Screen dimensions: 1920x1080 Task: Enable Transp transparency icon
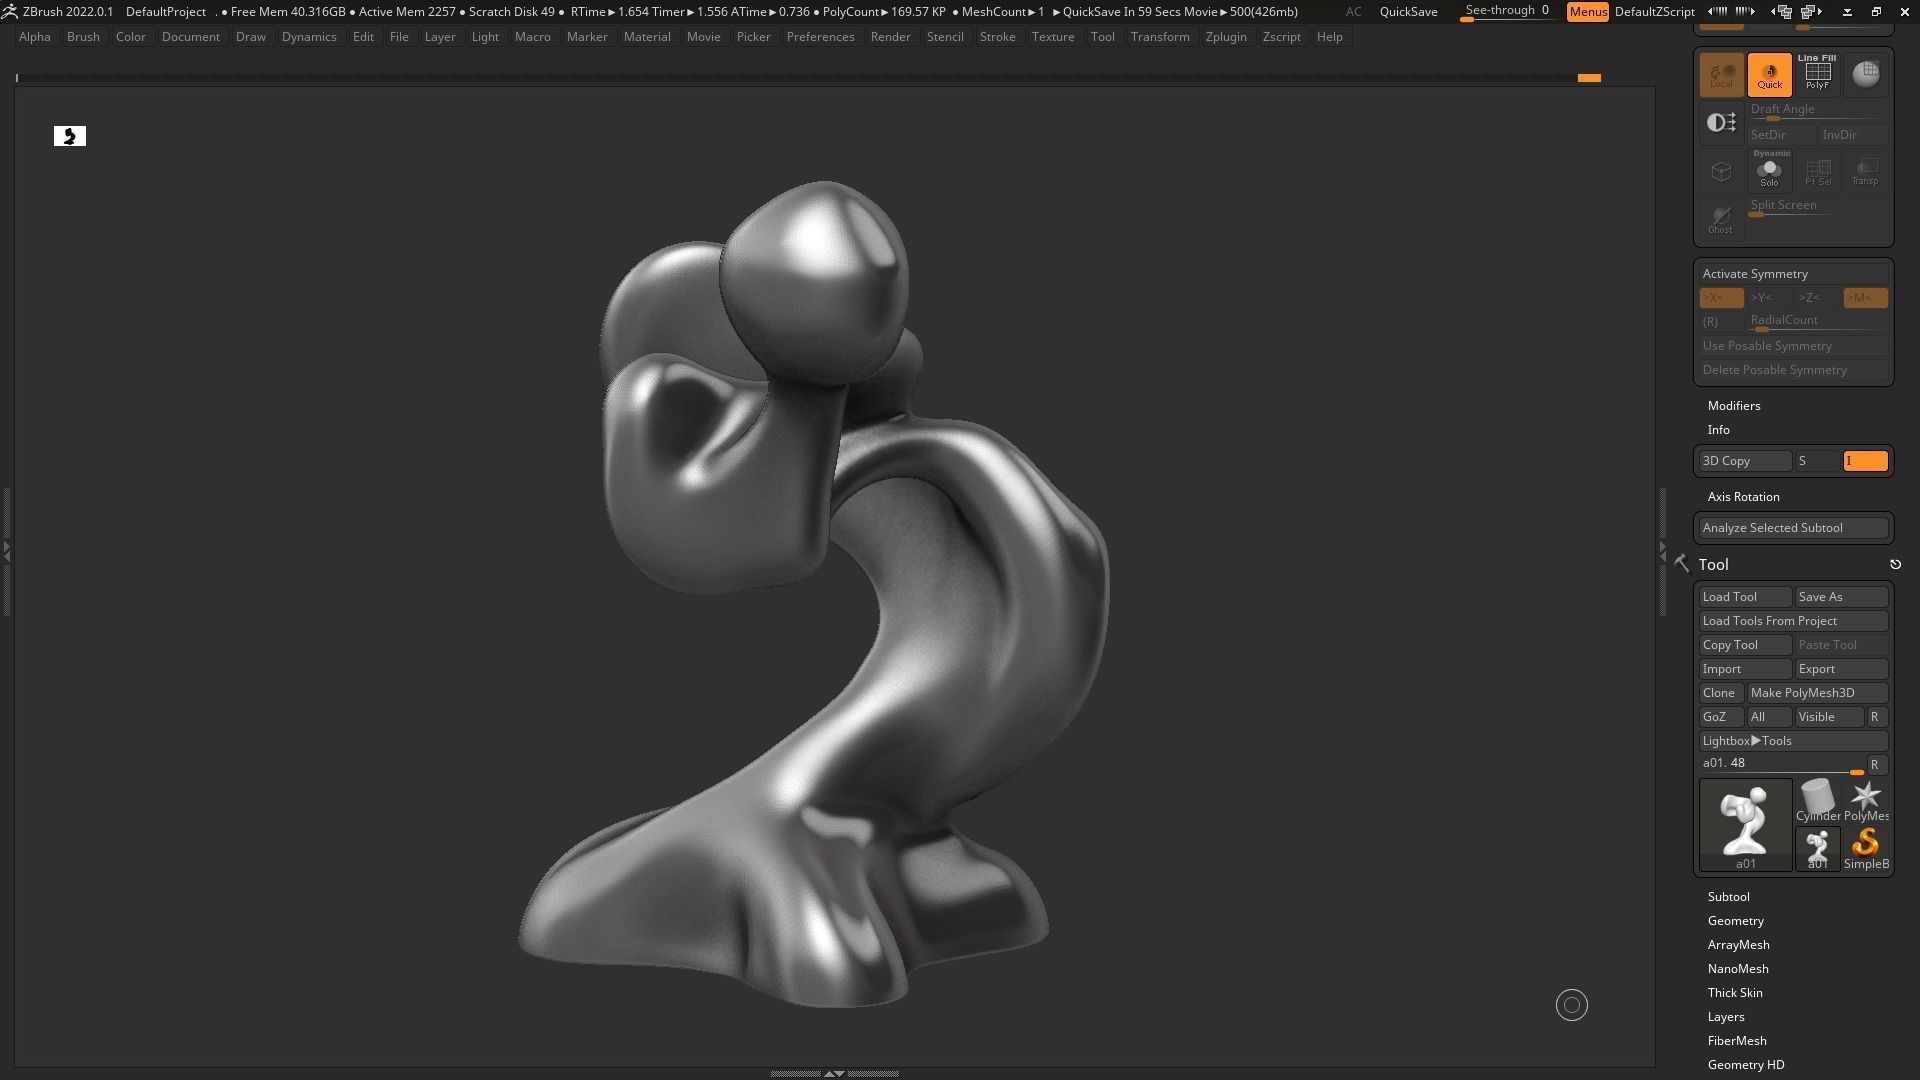(1865, 171)
